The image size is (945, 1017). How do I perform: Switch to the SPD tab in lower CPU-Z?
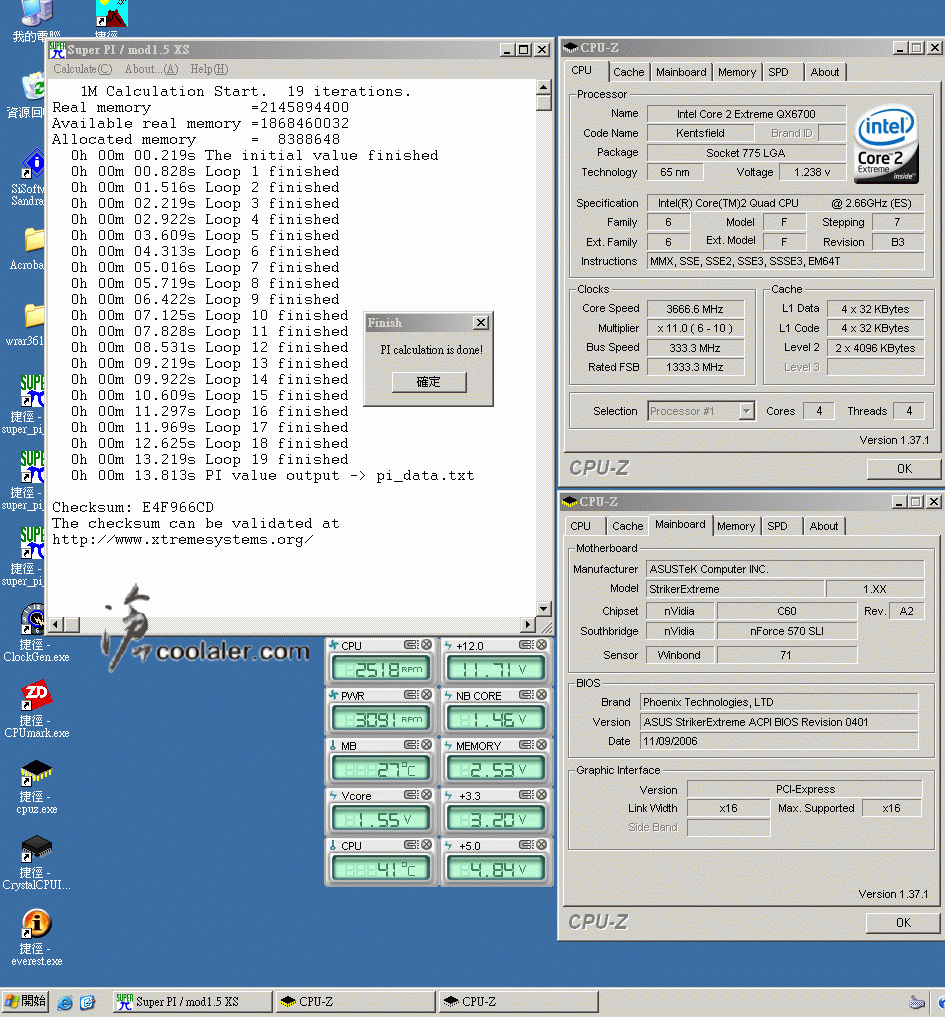777,526
